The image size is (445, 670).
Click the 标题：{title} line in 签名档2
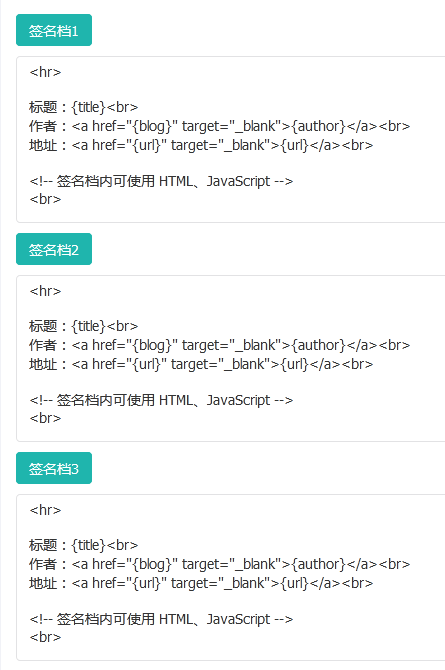tap(83, 326)
